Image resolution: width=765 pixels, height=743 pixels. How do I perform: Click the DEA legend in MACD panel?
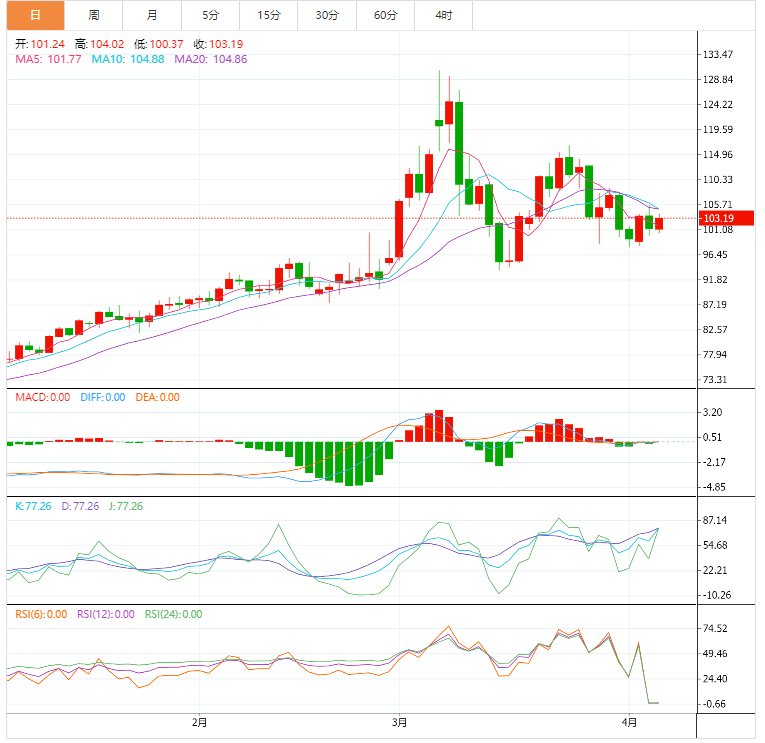[157, 397]
